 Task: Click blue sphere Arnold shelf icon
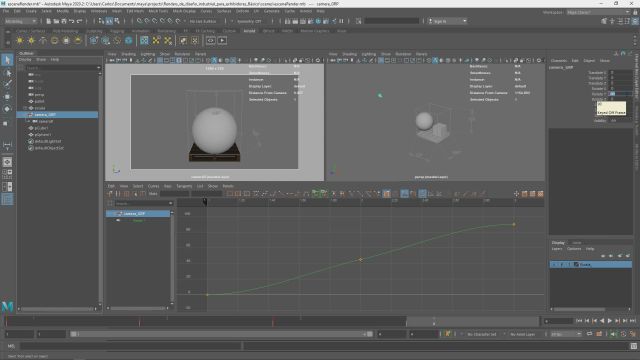129,40
